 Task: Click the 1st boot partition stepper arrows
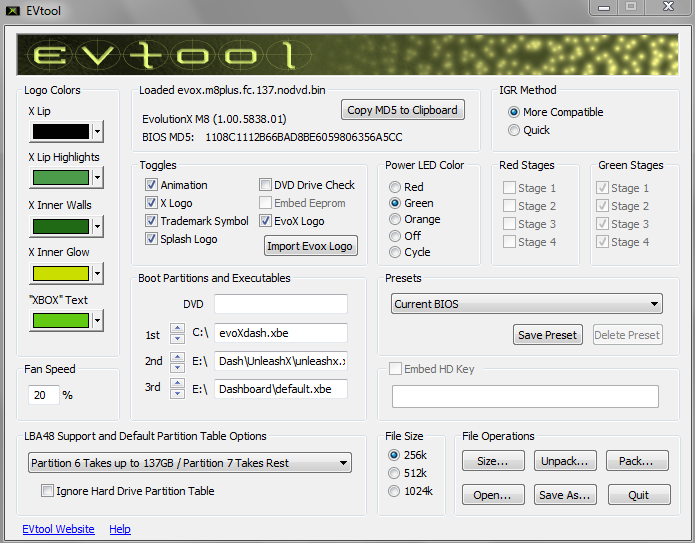[x=177, y=333]
